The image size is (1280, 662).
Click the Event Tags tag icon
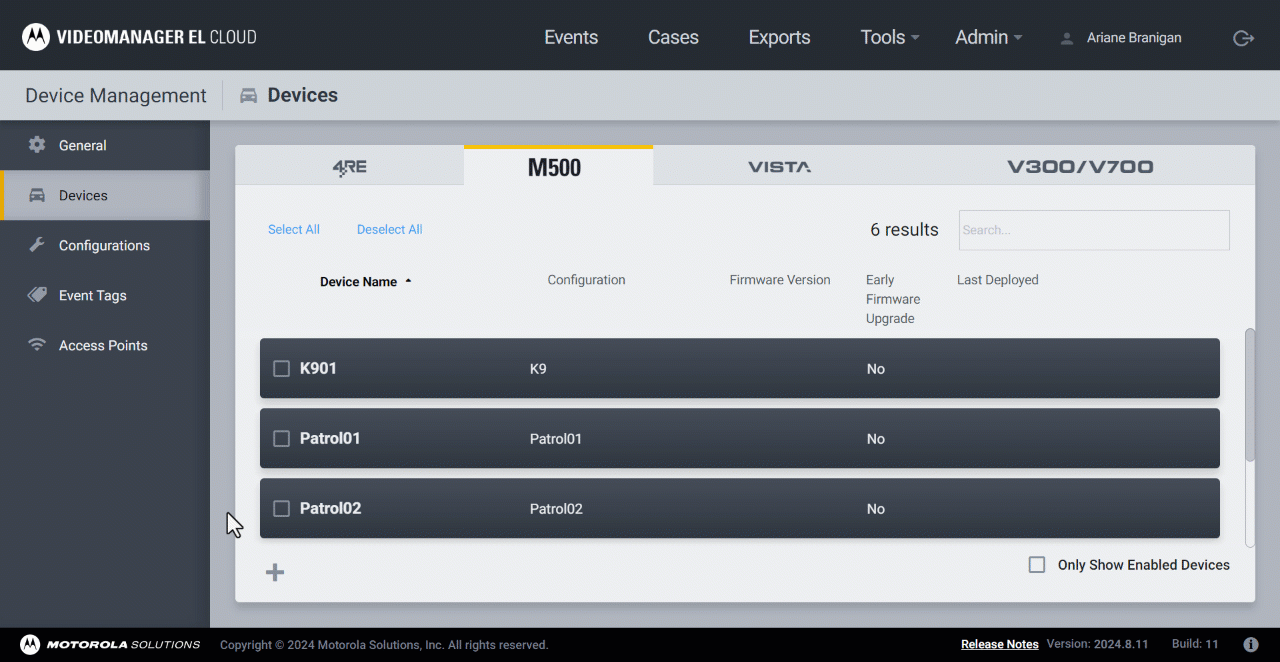(37, 295)
